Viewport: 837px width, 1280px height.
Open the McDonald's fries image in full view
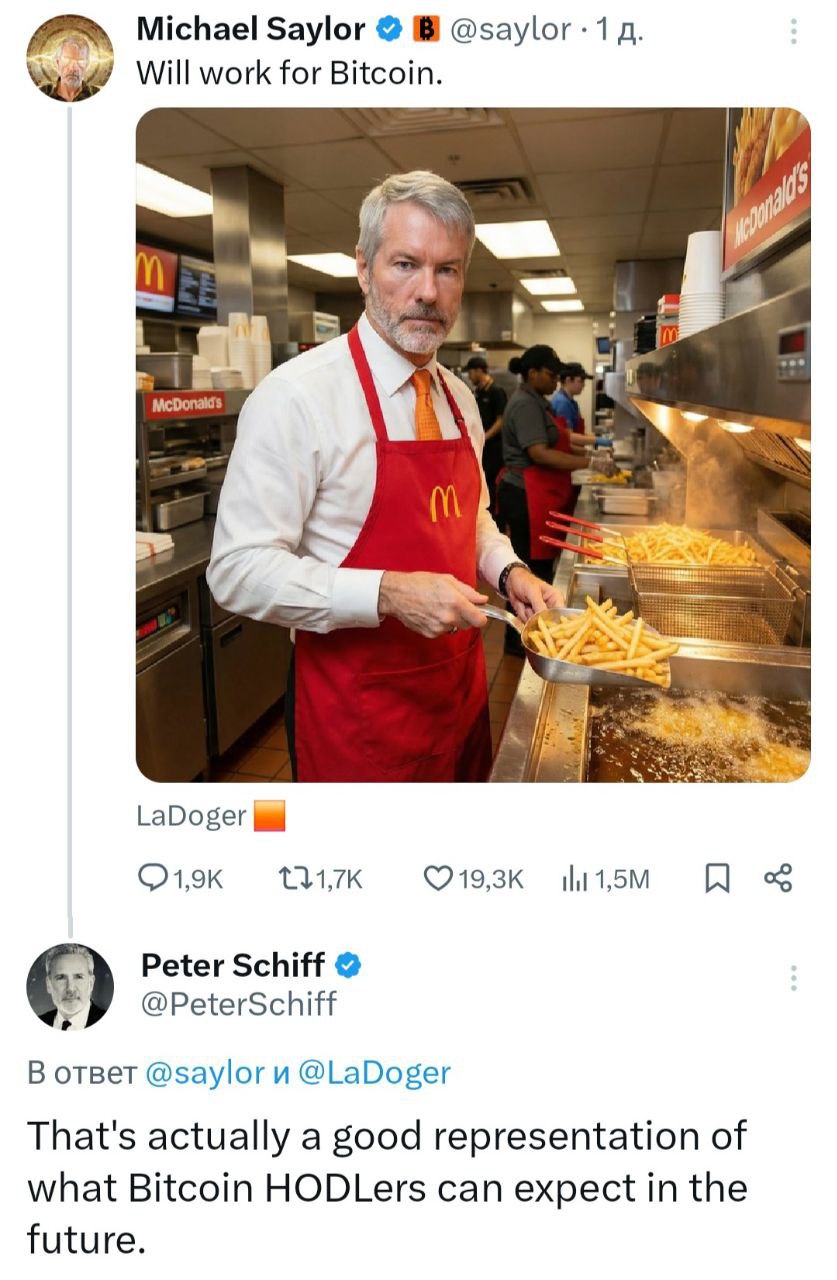(472, 445)
